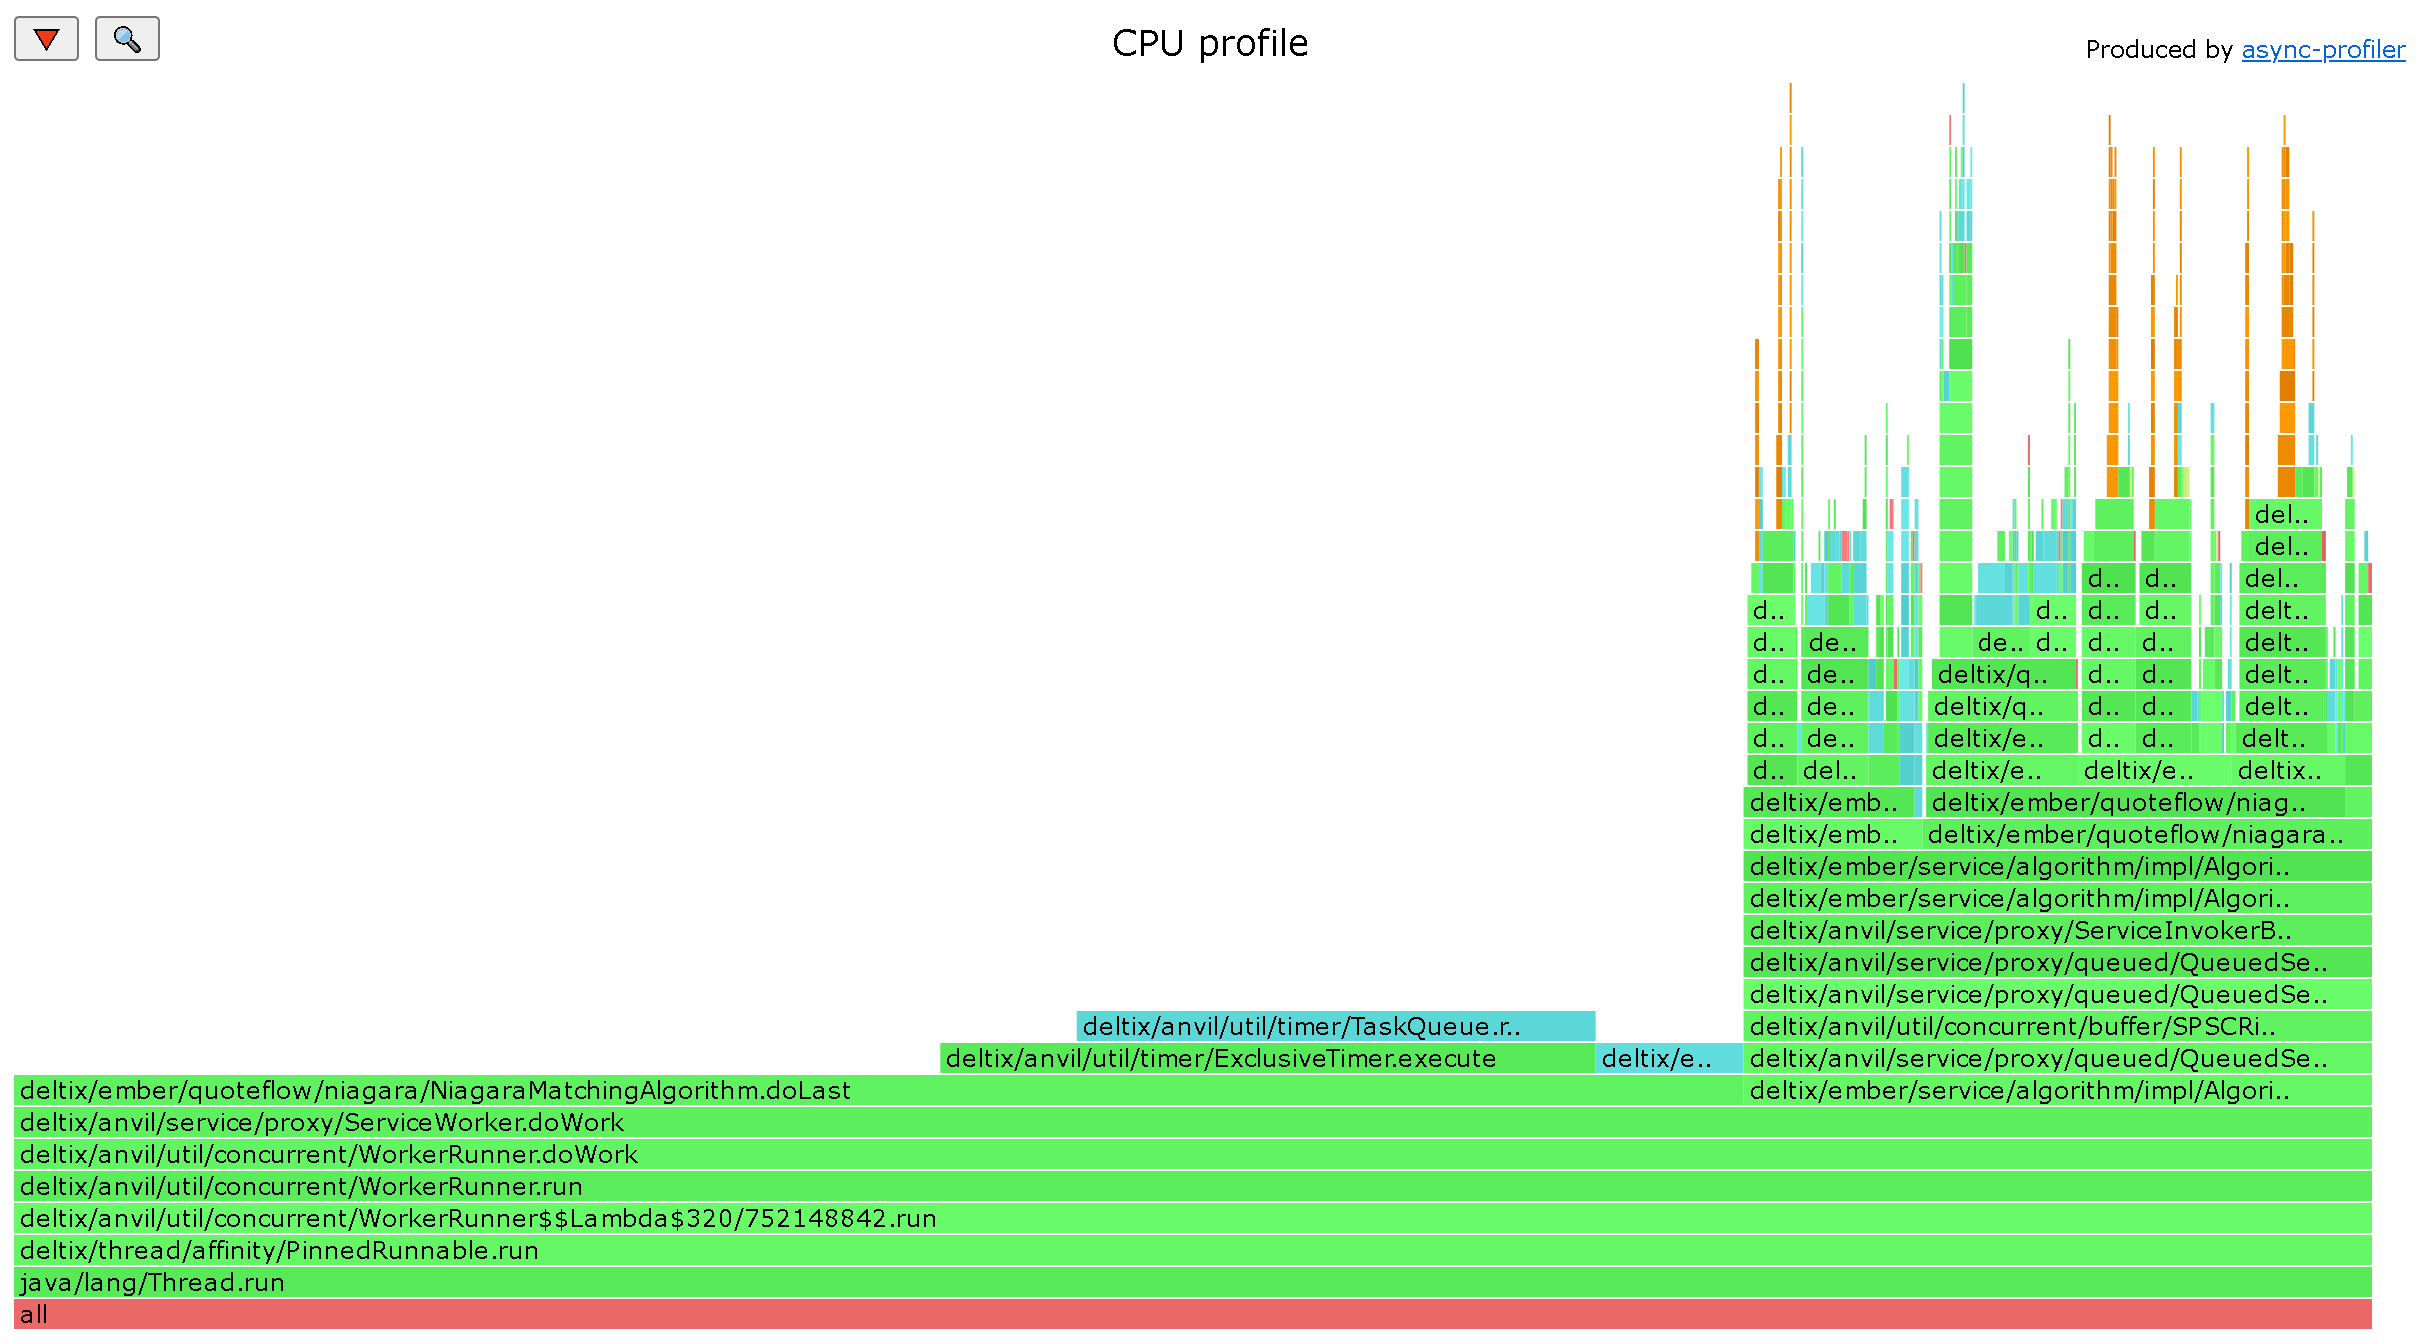This screenshot has height=1344, width=2420.
Task: Click the cyan TaskQueue.r.. frame
Action: [x=1336, y=1026]
